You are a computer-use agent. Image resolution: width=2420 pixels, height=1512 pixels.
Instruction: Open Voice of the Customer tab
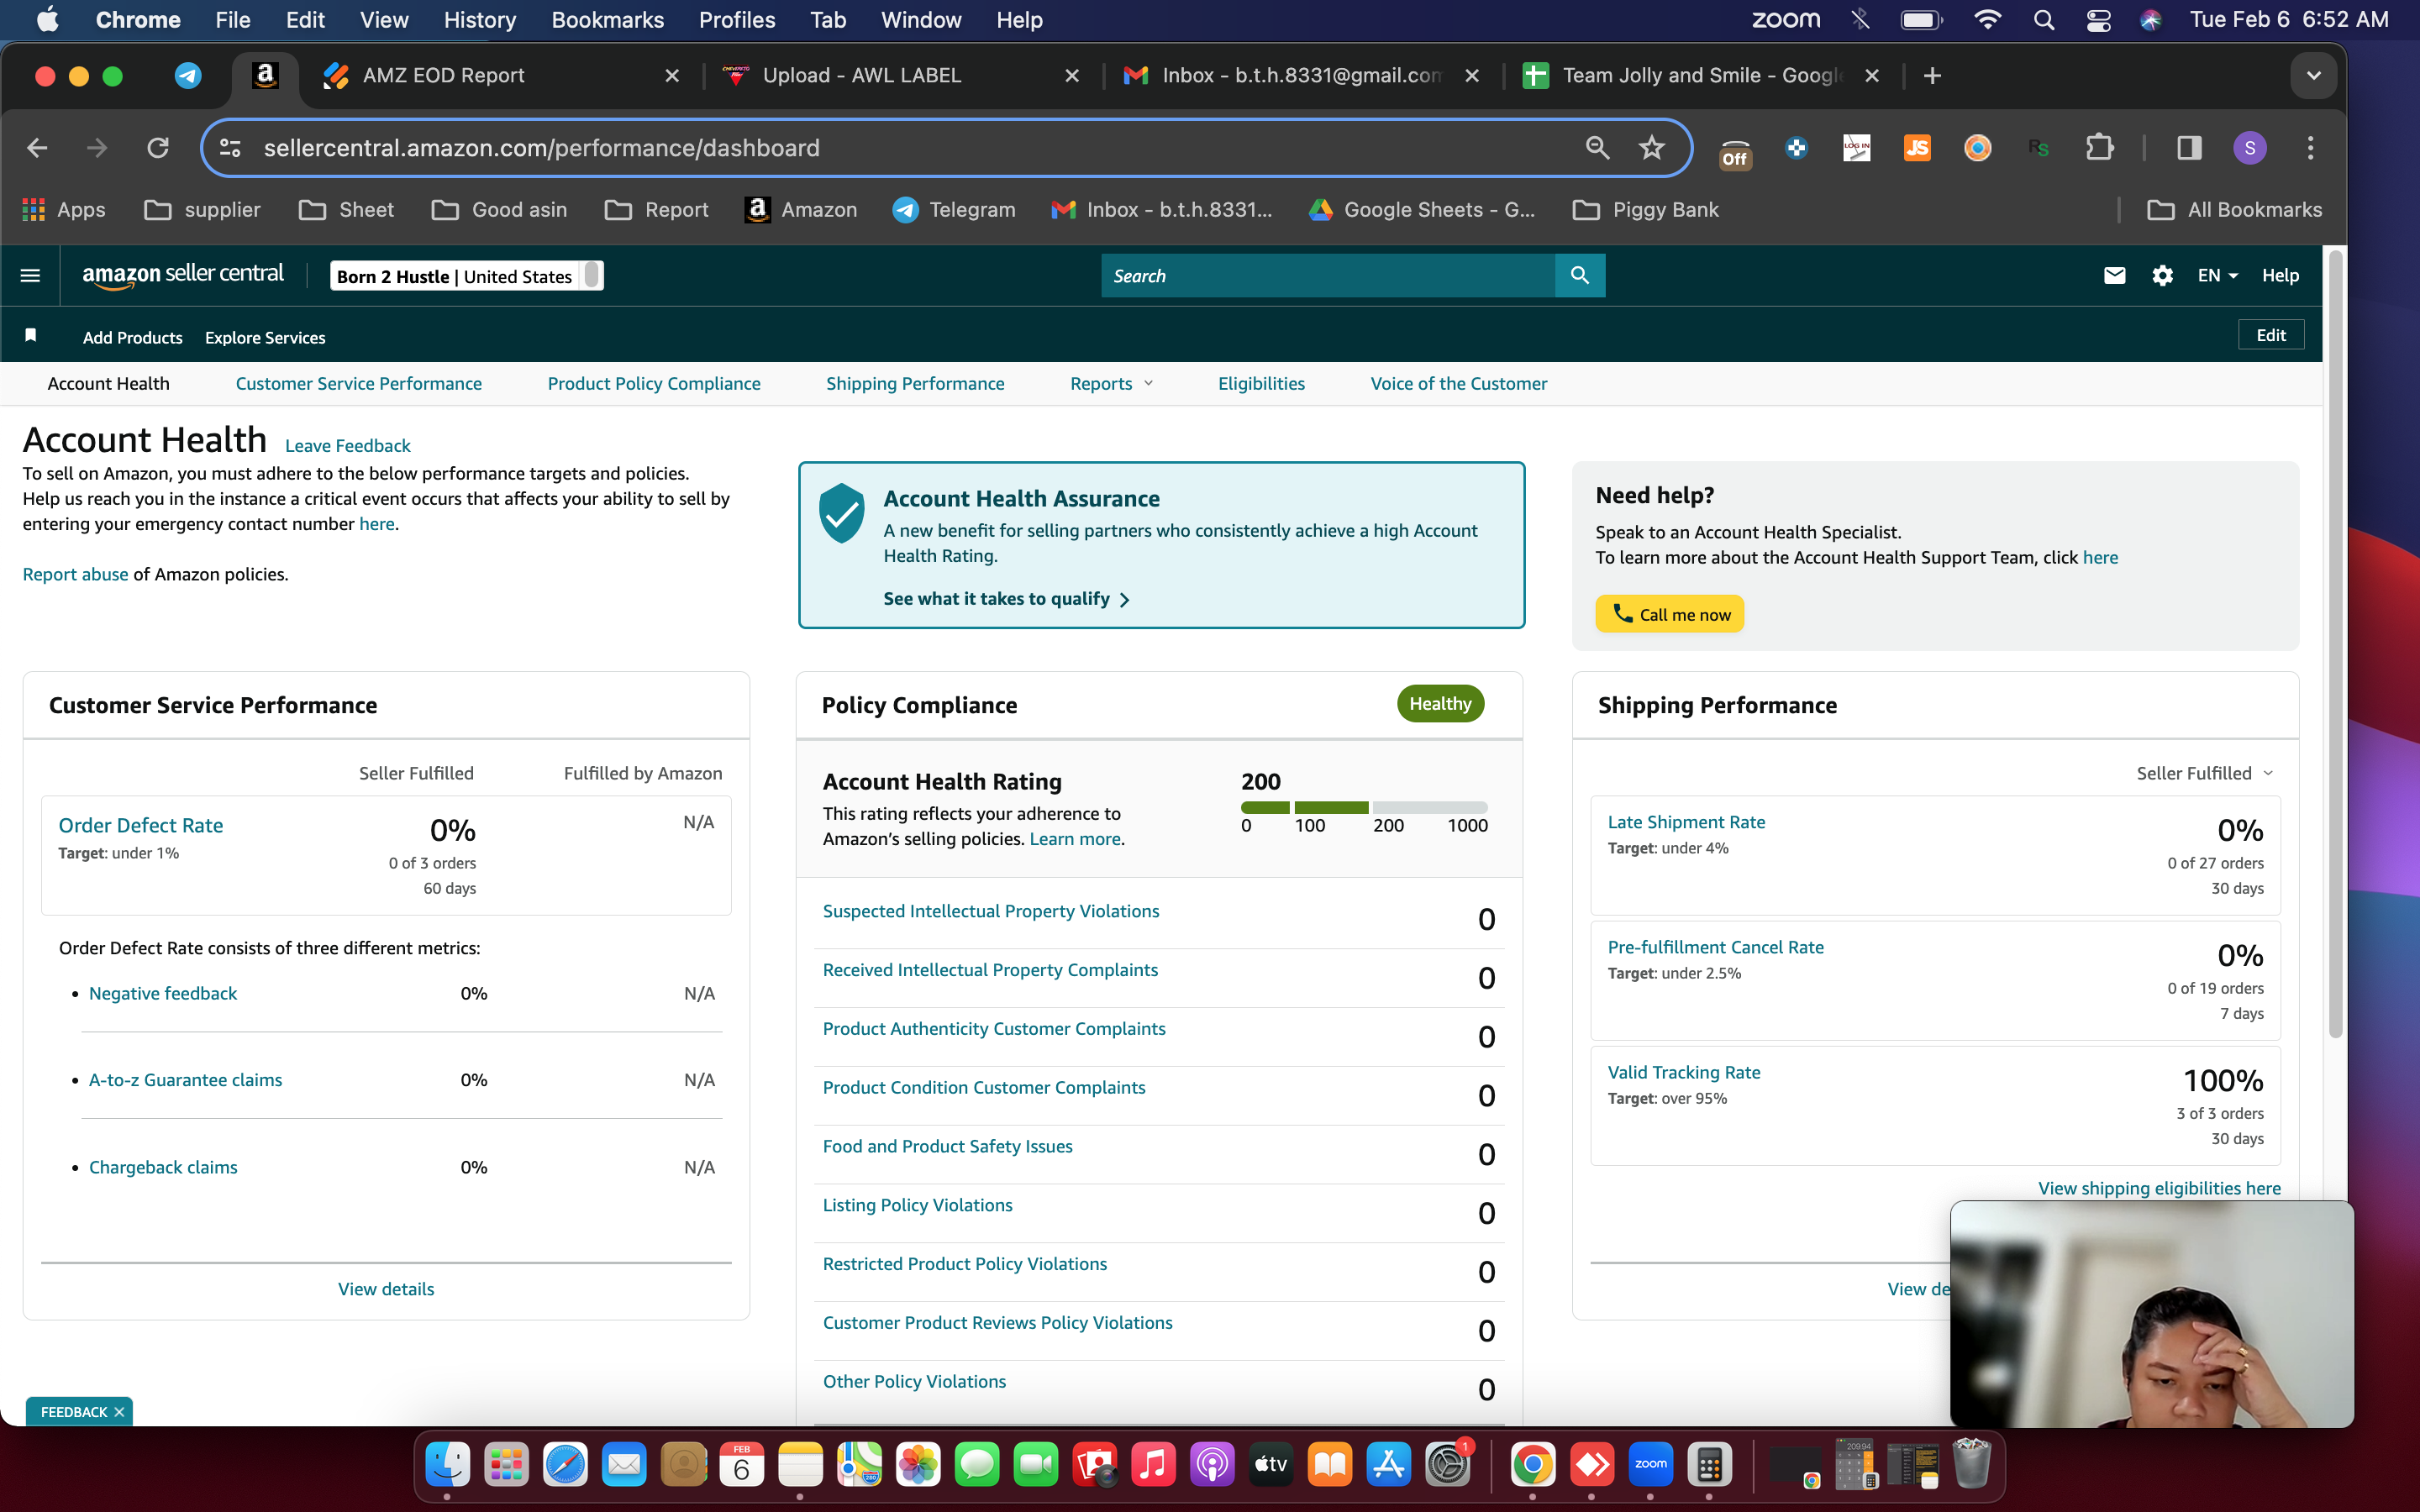pyautogui.click(x=1458, y=384)
